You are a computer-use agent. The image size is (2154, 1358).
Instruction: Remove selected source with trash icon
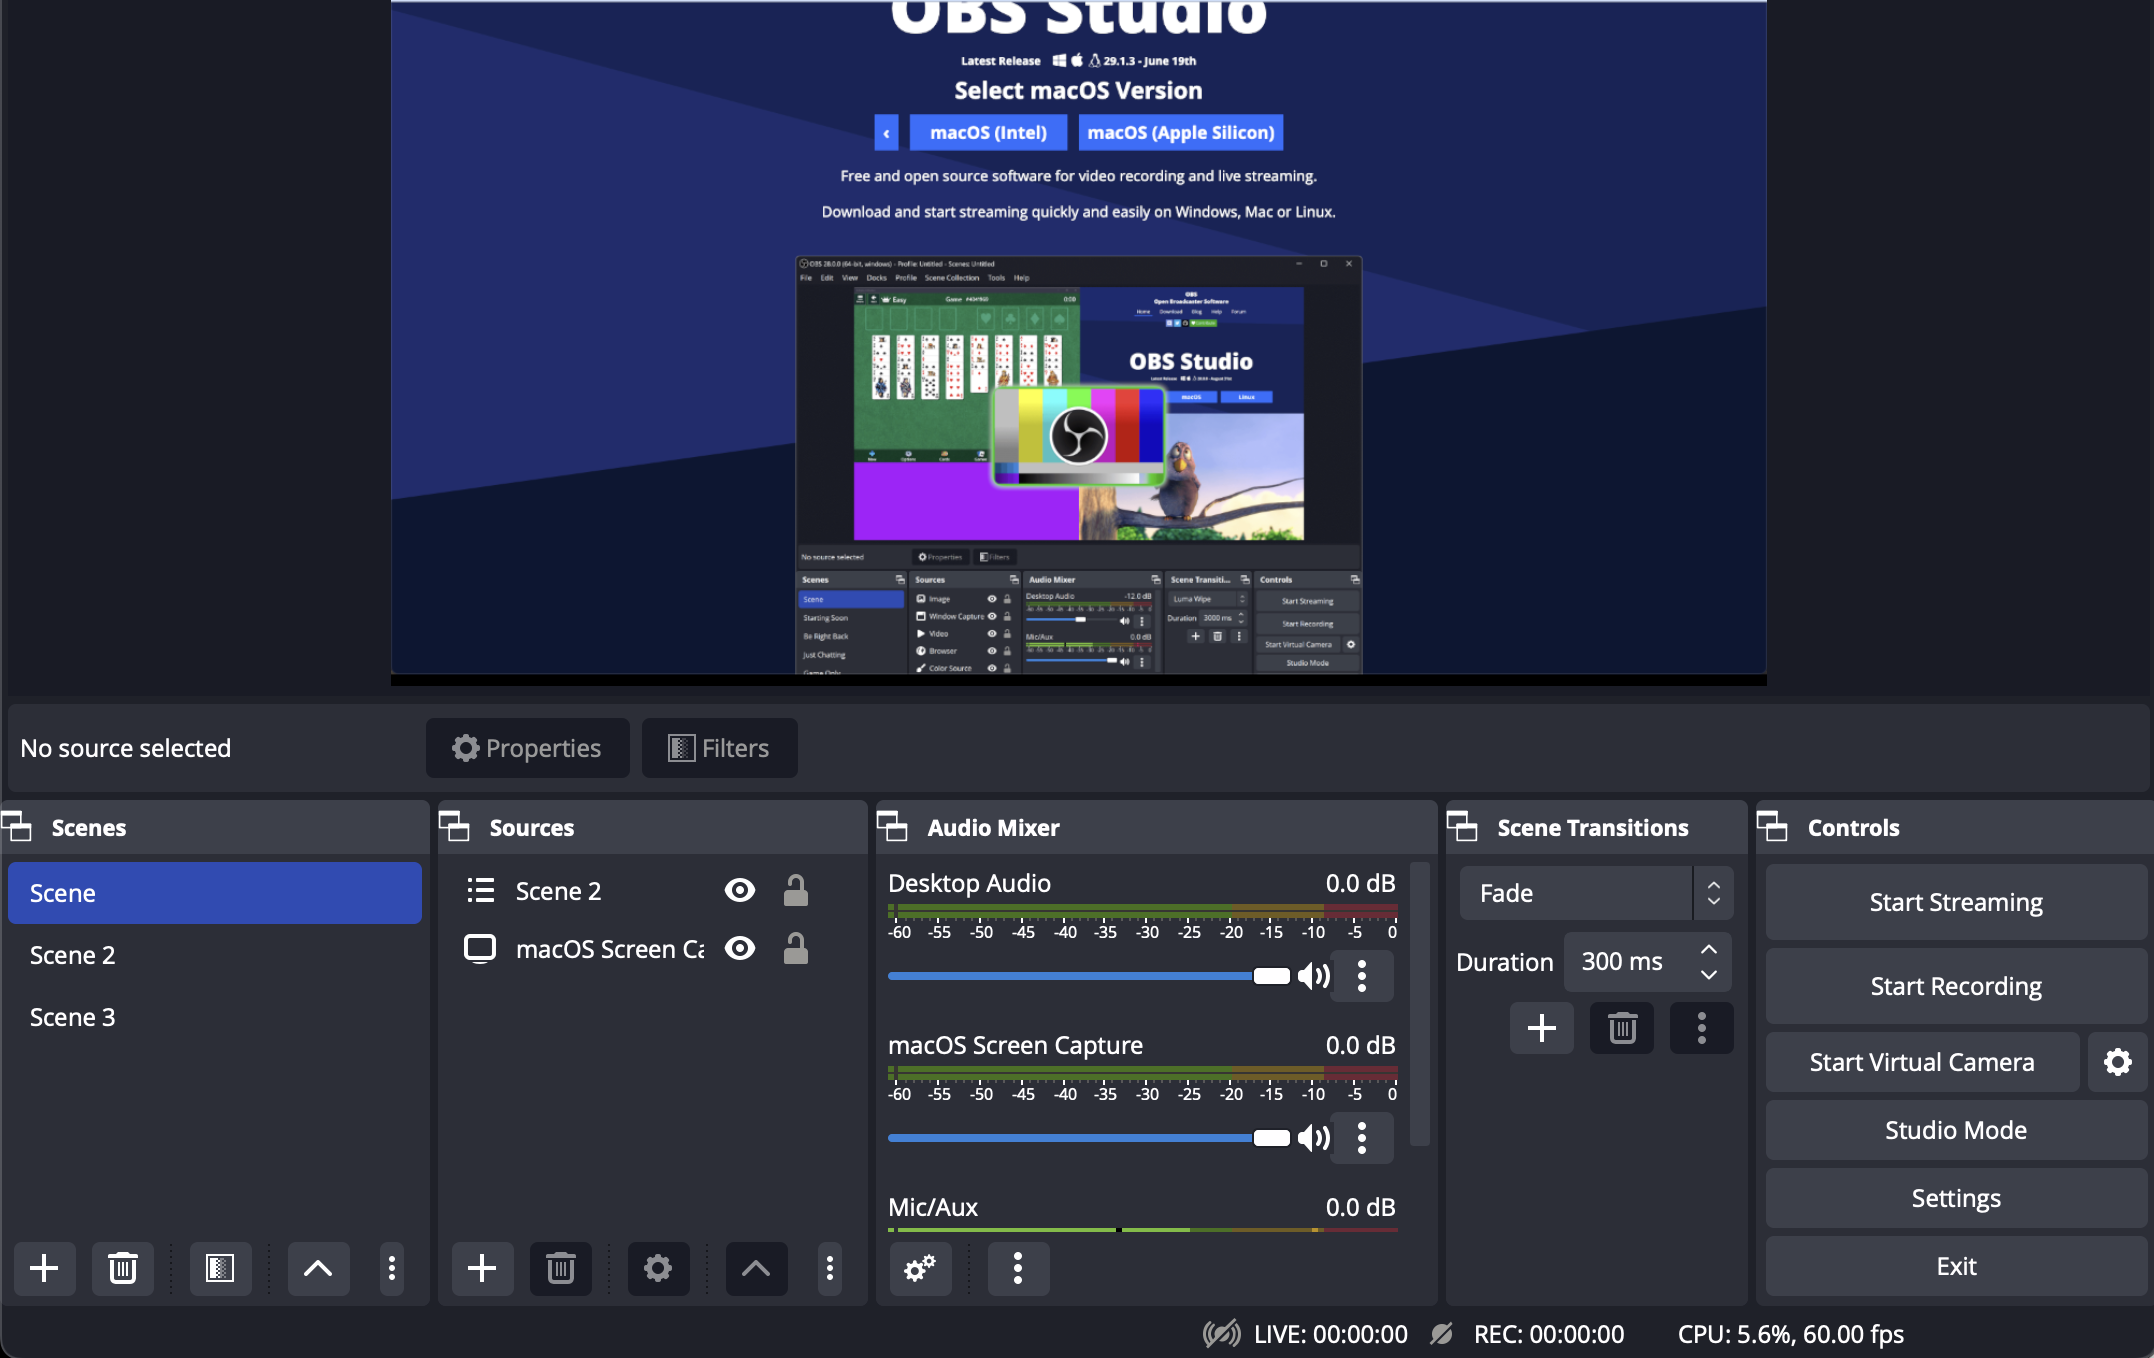click(560, 1268)
